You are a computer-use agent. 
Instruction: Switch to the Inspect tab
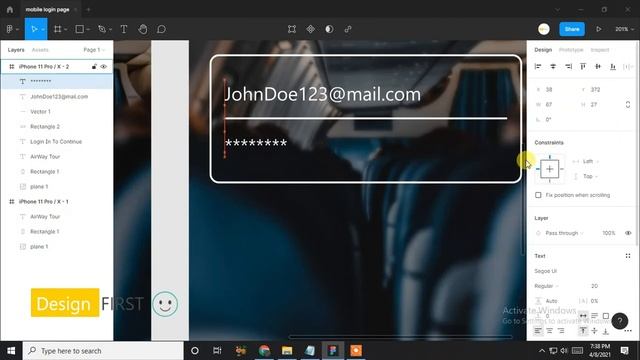[600, 50]
